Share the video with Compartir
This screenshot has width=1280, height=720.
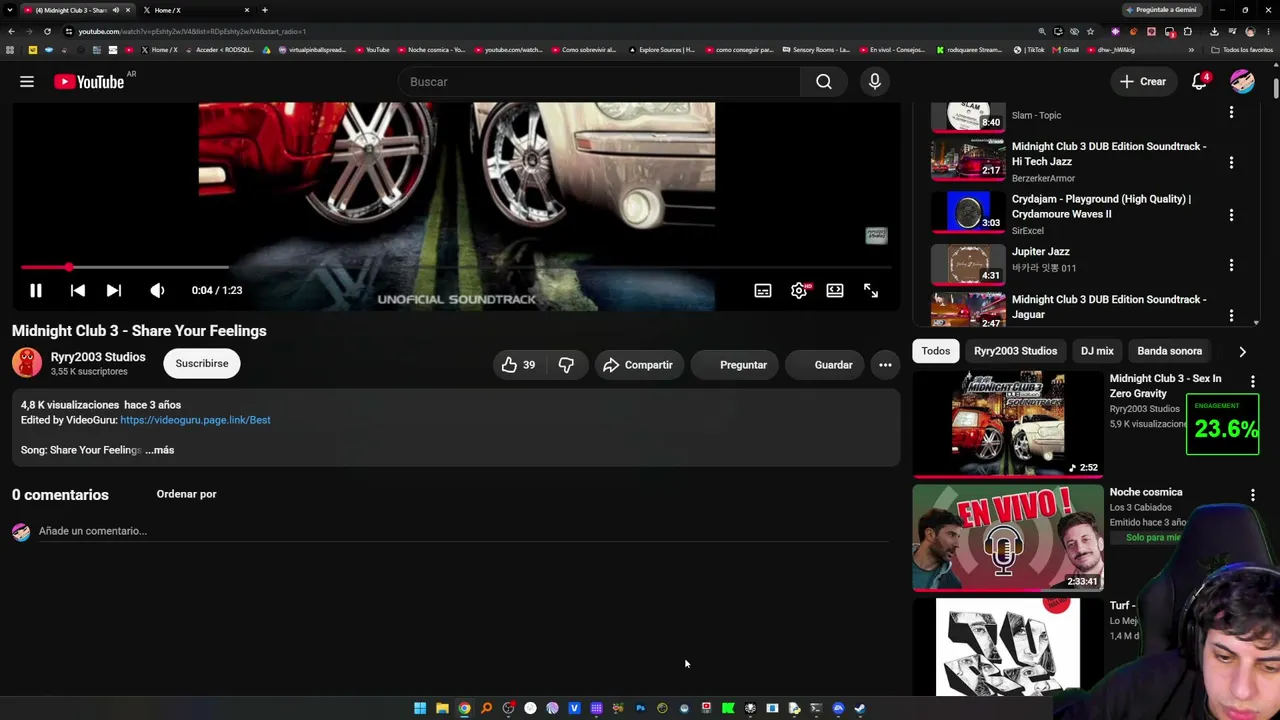click(x=638, y=365)
